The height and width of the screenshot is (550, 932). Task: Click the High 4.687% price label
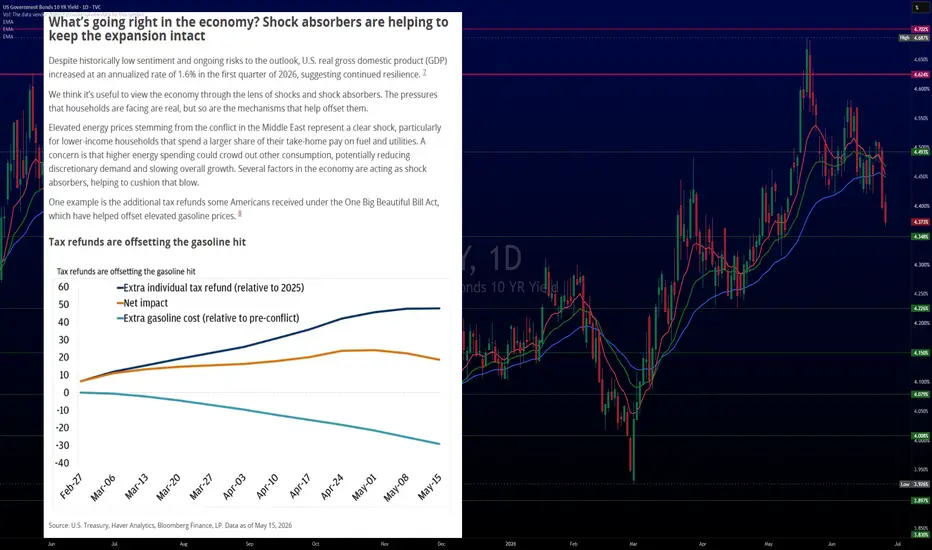coord(914,37)
